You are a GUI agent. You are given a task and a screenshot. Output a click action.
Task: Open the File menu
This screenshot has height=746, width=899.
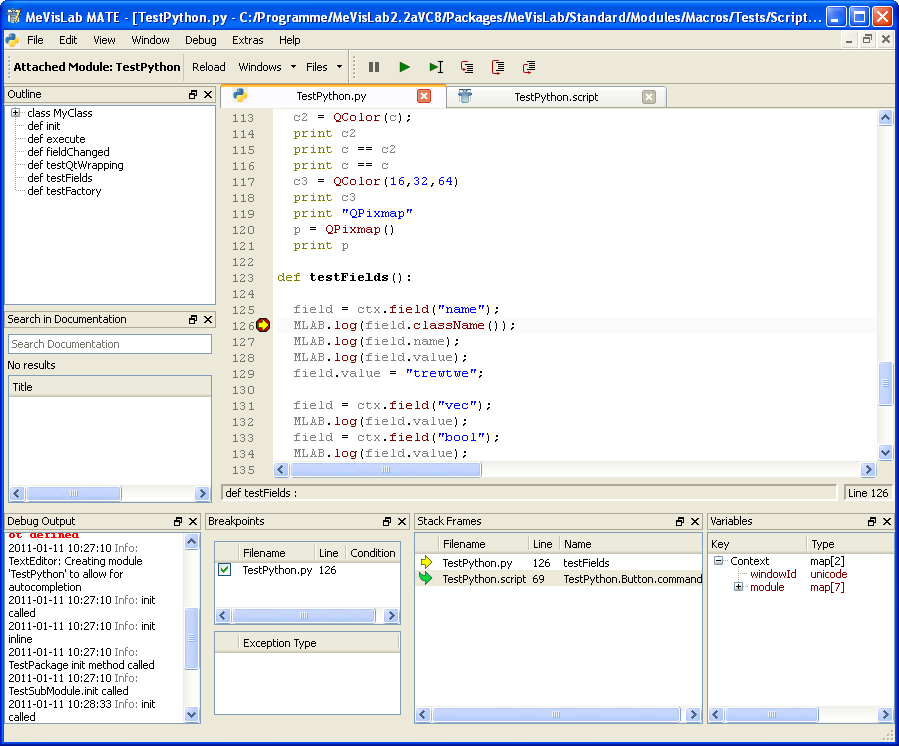click(35, 40)
